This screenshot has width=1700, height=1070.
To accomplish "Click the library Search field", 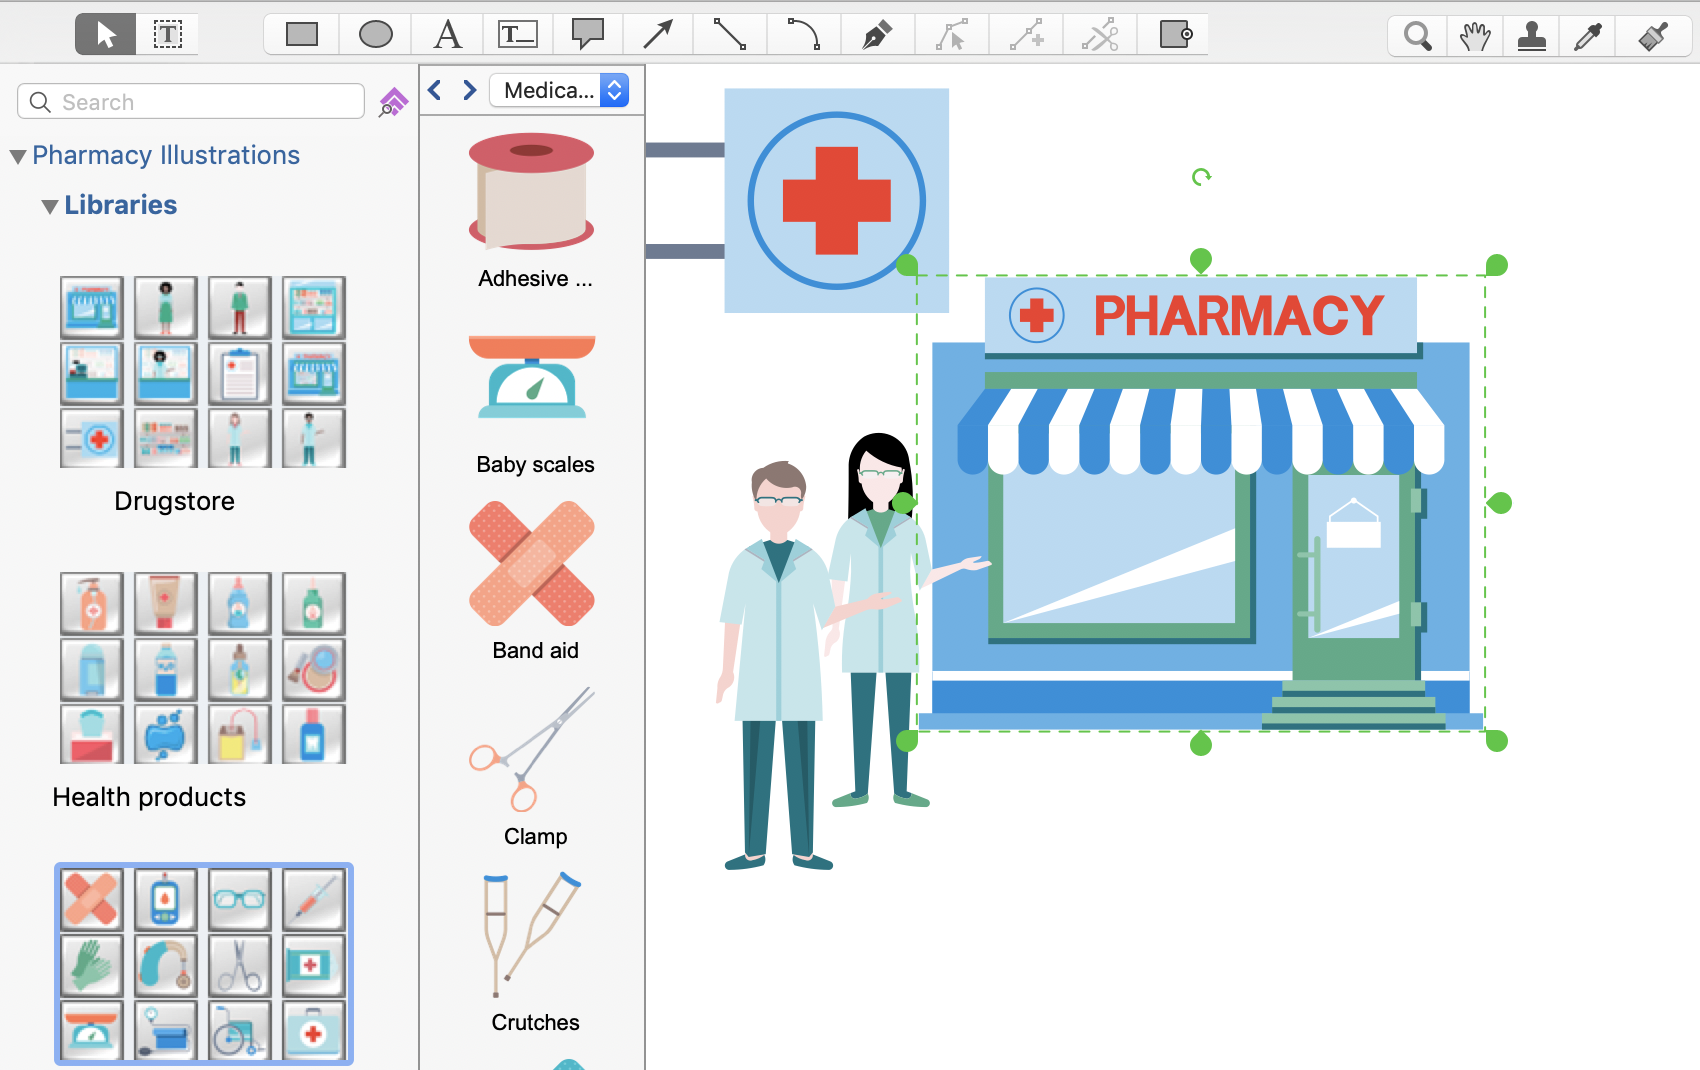I will pyautogui.click(x=191, y=102).
